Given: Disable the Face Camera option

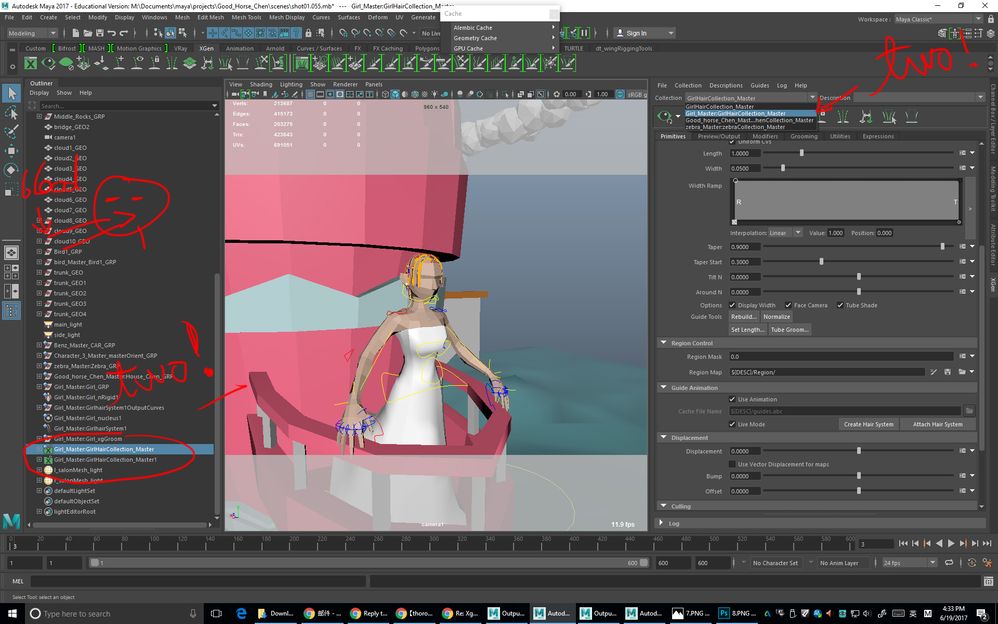Looking at the screenshot, I should point(788,305).
